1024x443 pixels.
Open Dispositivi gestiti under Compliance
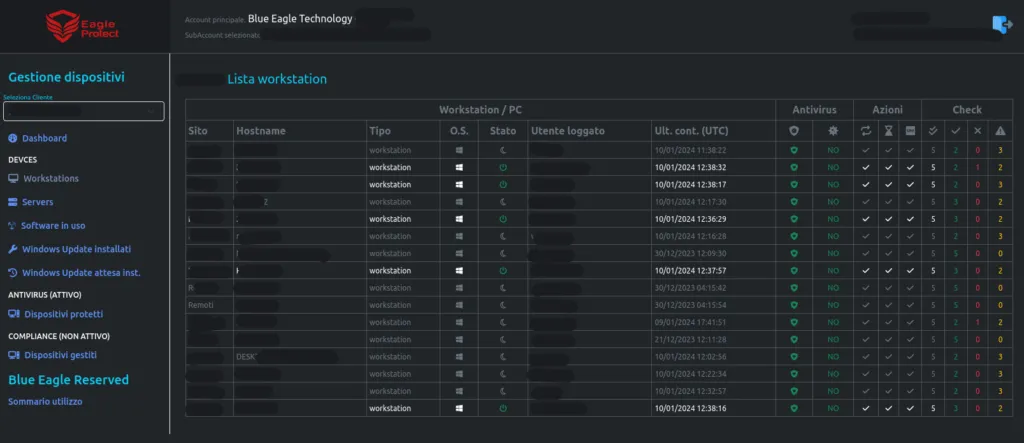click(x=60, y=355)
